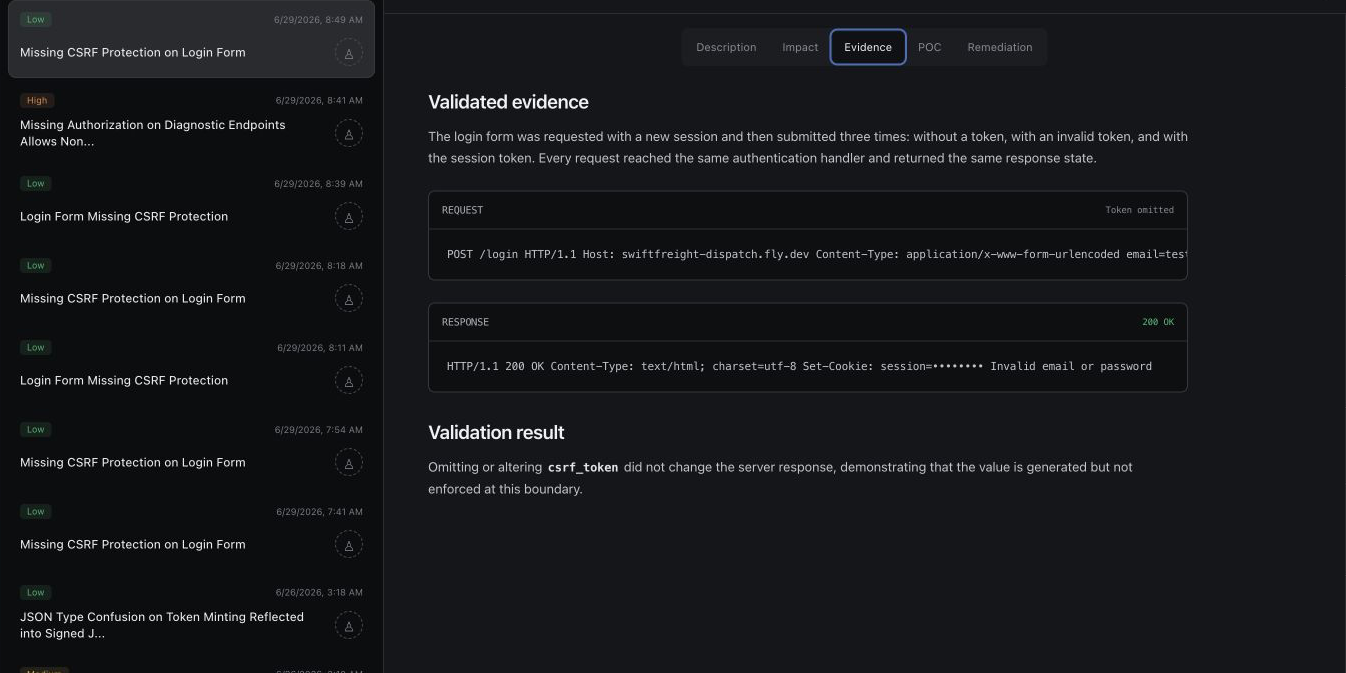Viewport: 1346px width, 673px height.
Task: Click the Token omitted label
Action: 1139,210
